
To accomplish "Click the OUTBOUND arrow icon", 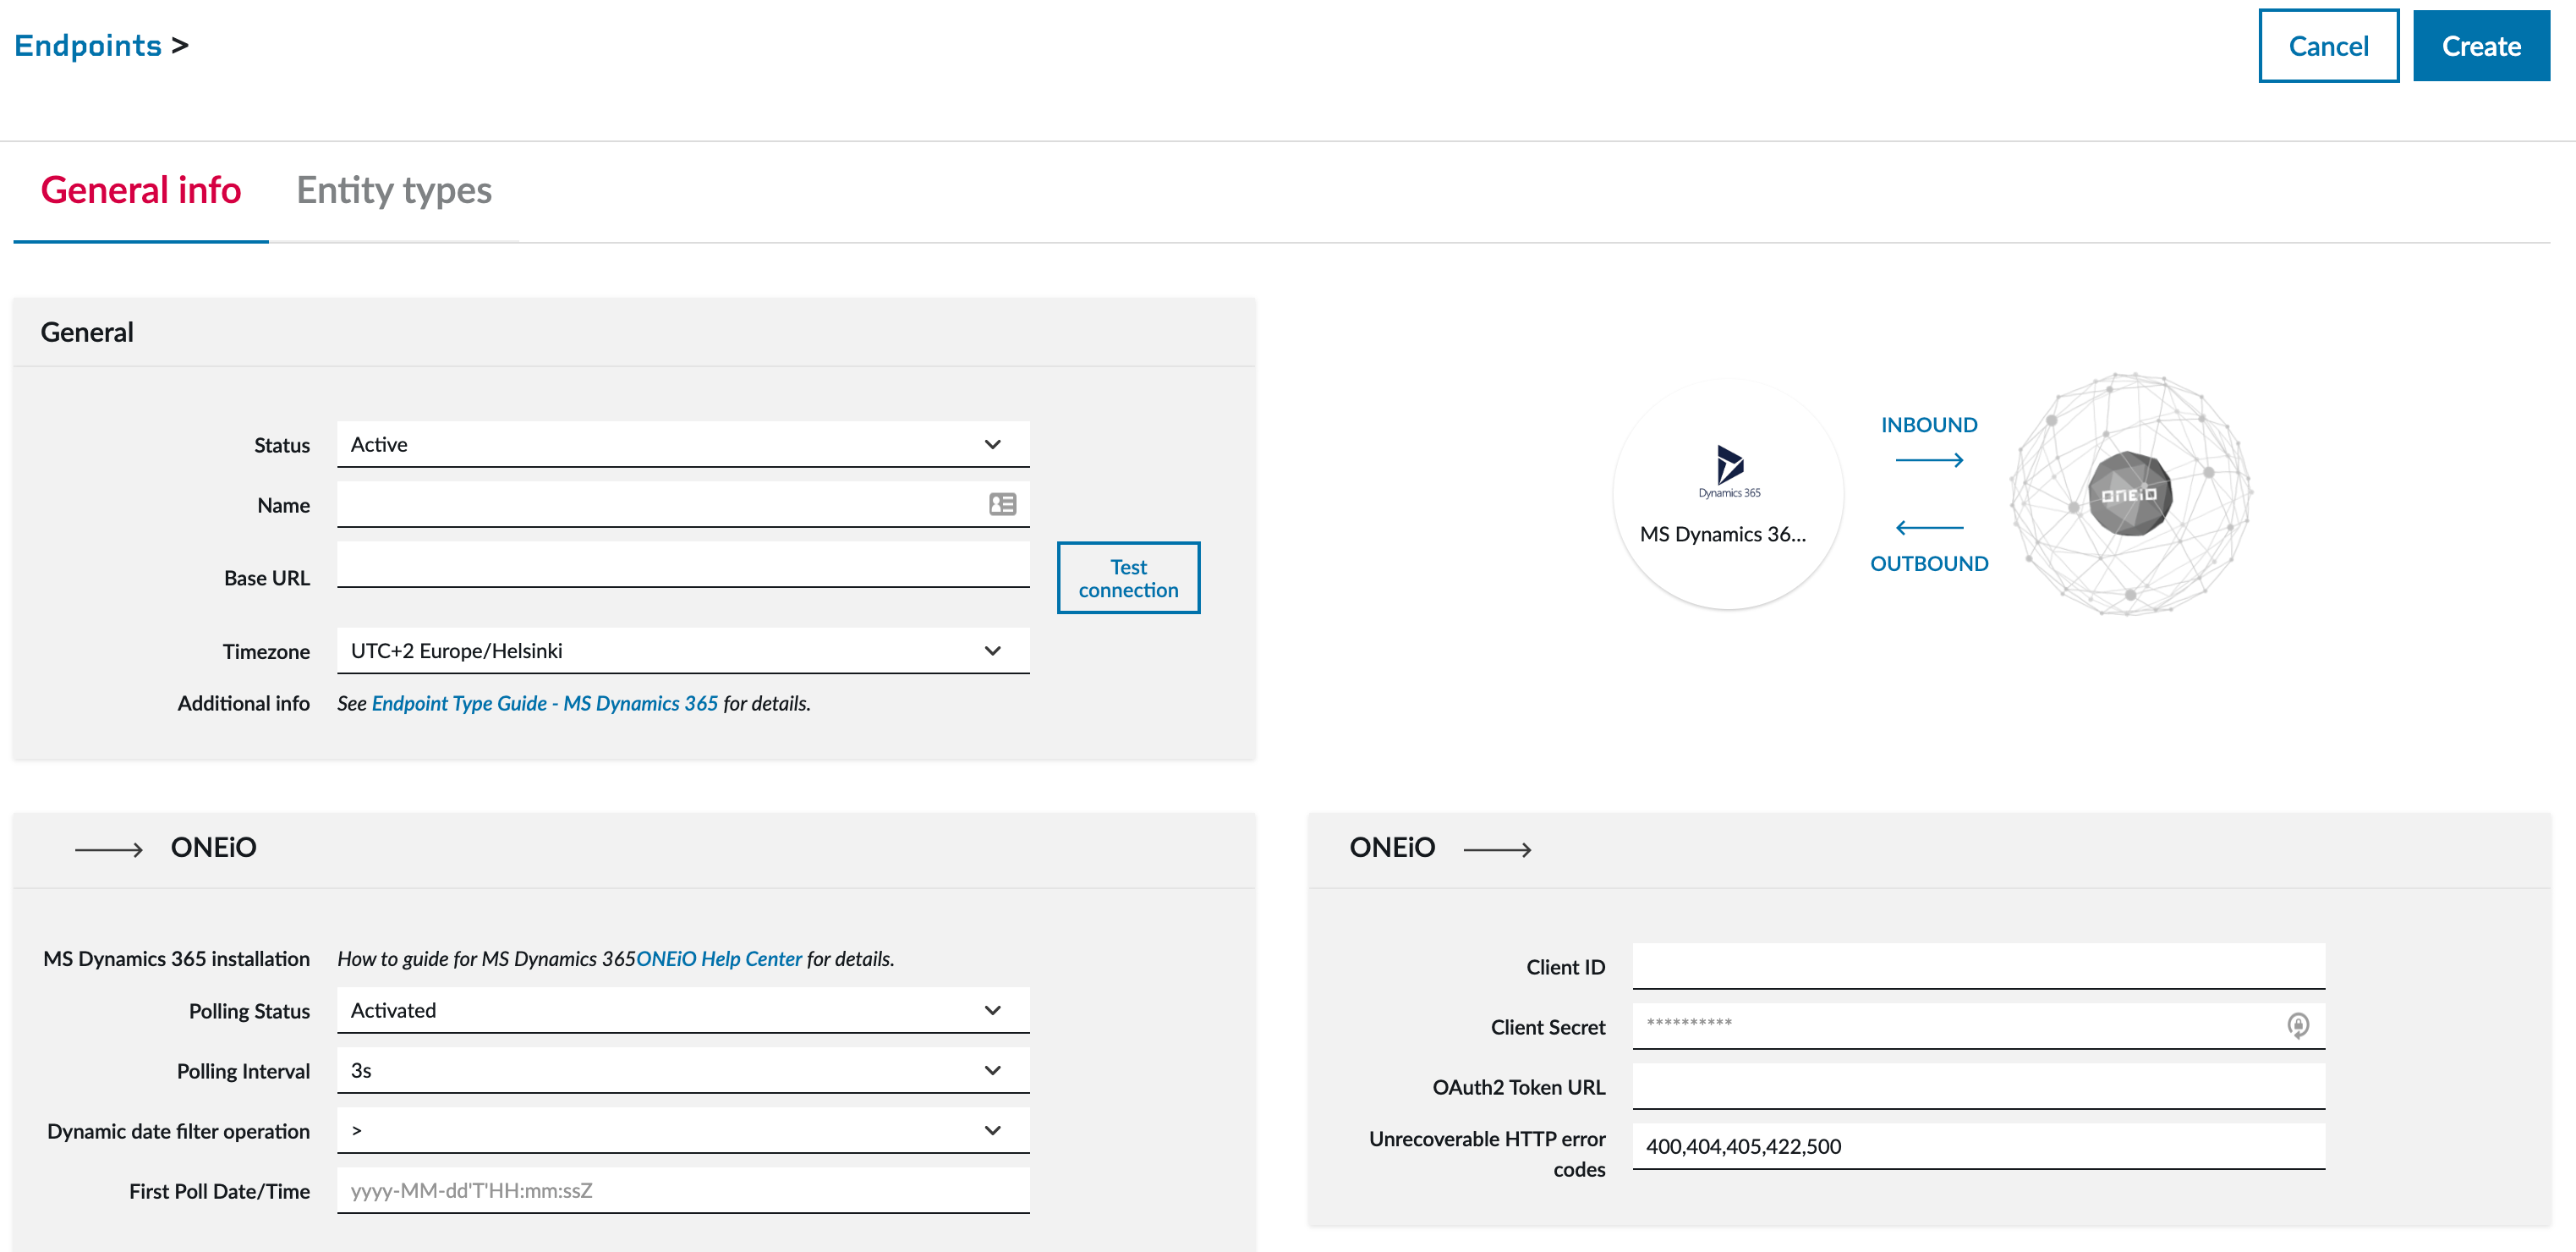I will (1929, 527).
